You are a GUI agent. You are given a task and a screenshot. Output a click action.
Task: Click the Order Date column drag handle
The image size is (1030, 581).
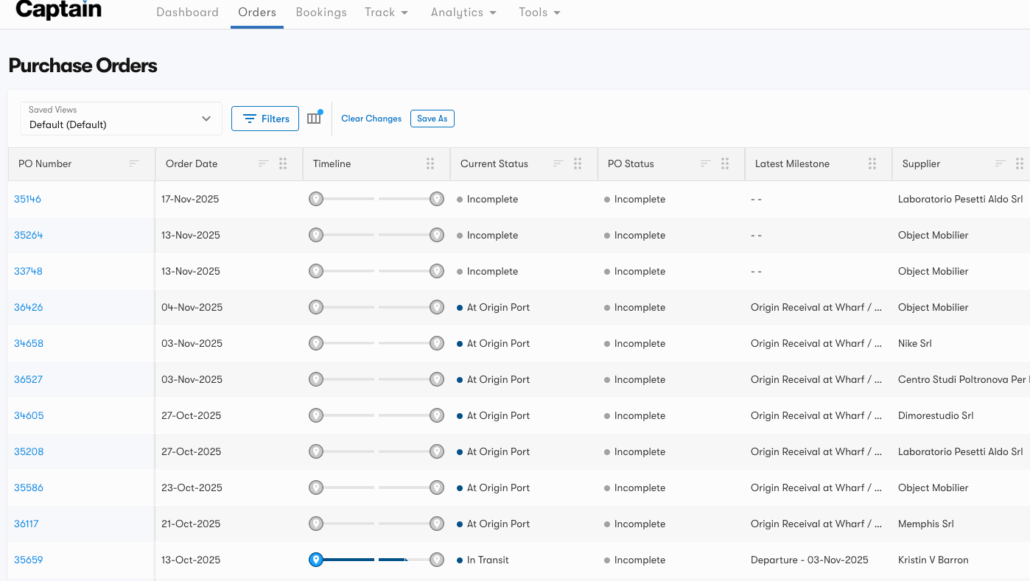(283, 164)
